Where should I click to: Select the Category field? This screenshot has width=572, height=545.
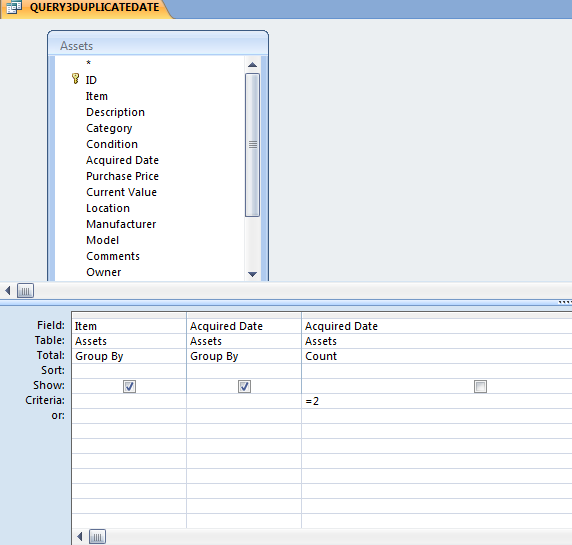click(x=109, y=128)
